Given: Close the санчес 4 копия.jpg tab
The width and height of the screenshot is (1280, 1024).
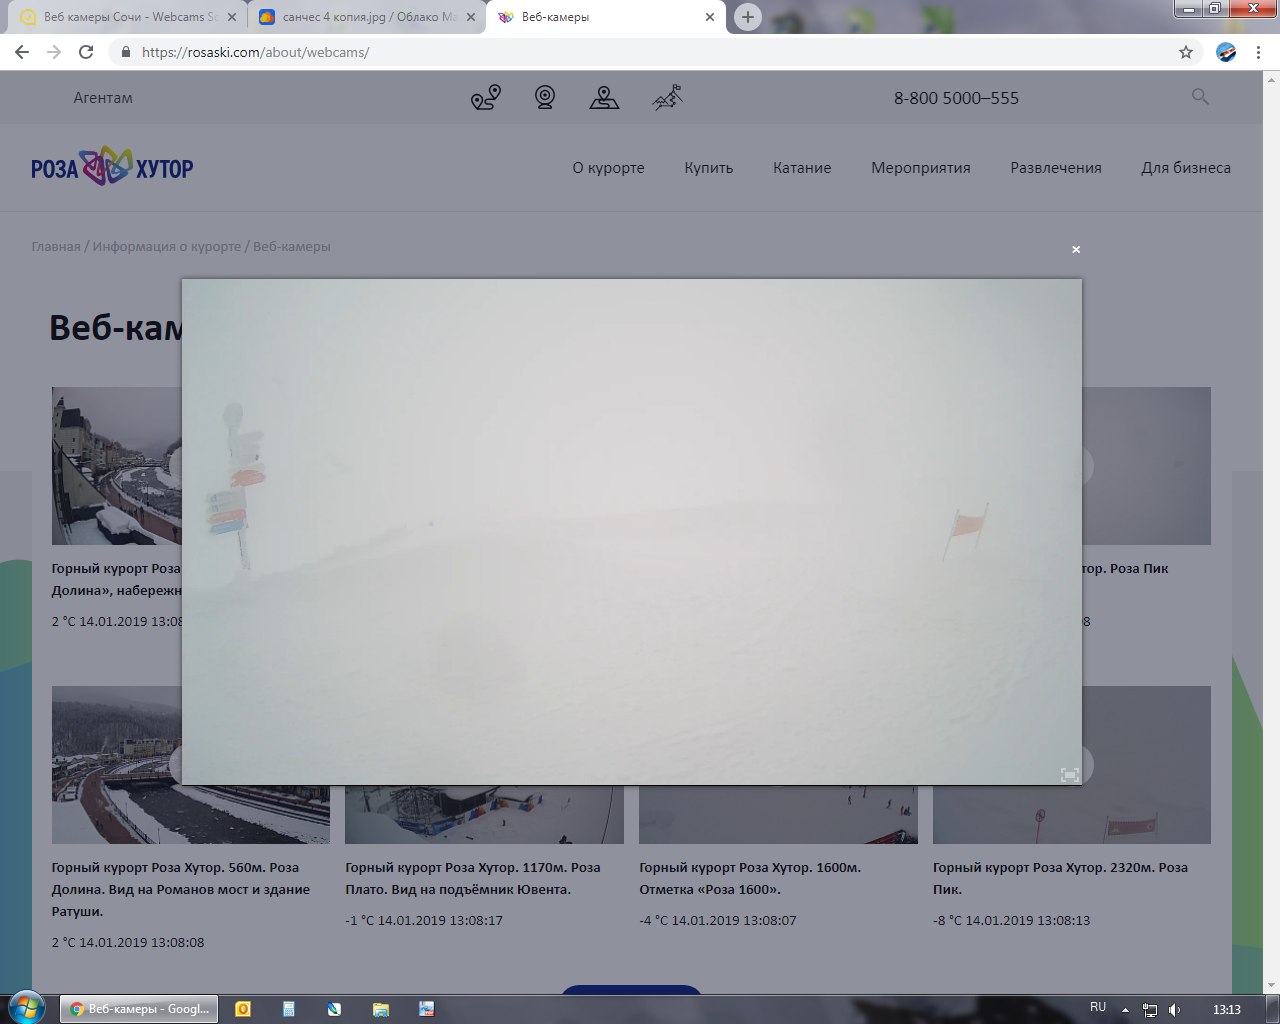Looking at the screenshot, I should click(471, 17).
